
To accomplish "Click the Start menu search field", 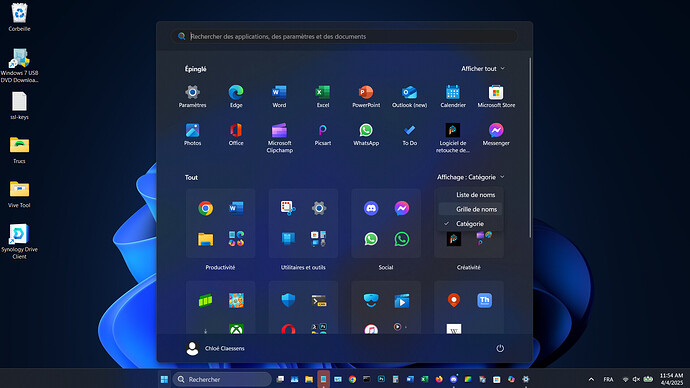I will [x=344, y=36].
